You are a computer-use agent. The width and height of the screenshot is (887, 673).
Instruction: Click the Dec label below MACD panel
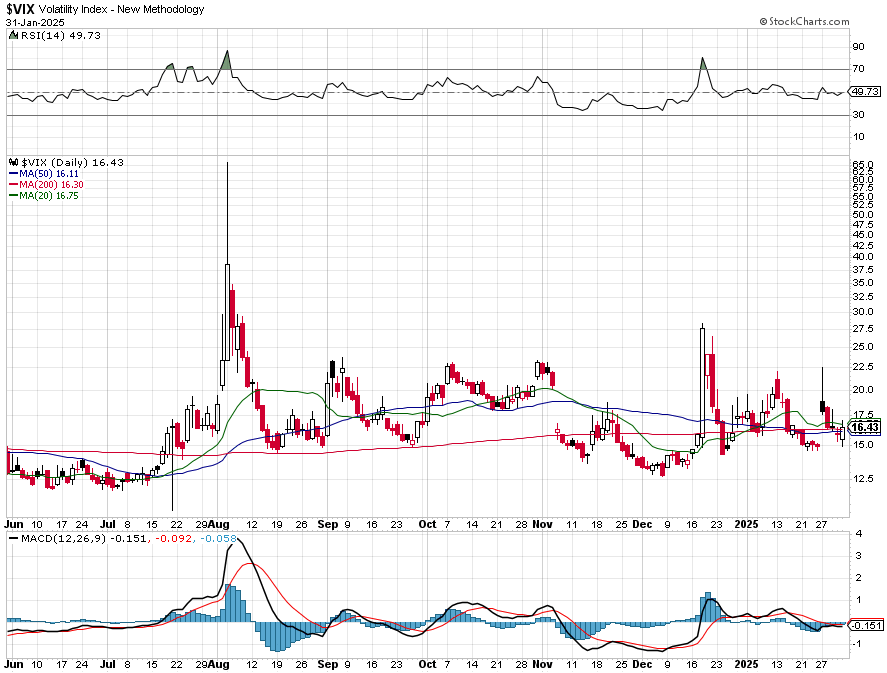pyautogui.click(x=642, y=664)
